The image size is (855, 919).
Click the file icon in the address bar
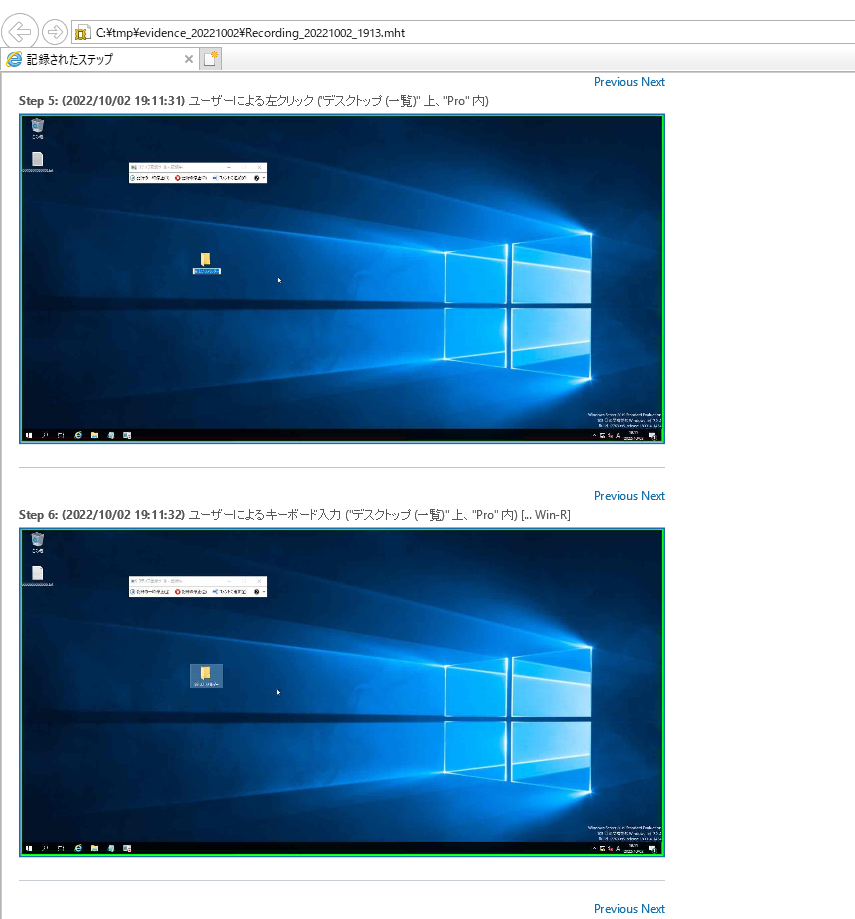(x=83, y=33)
